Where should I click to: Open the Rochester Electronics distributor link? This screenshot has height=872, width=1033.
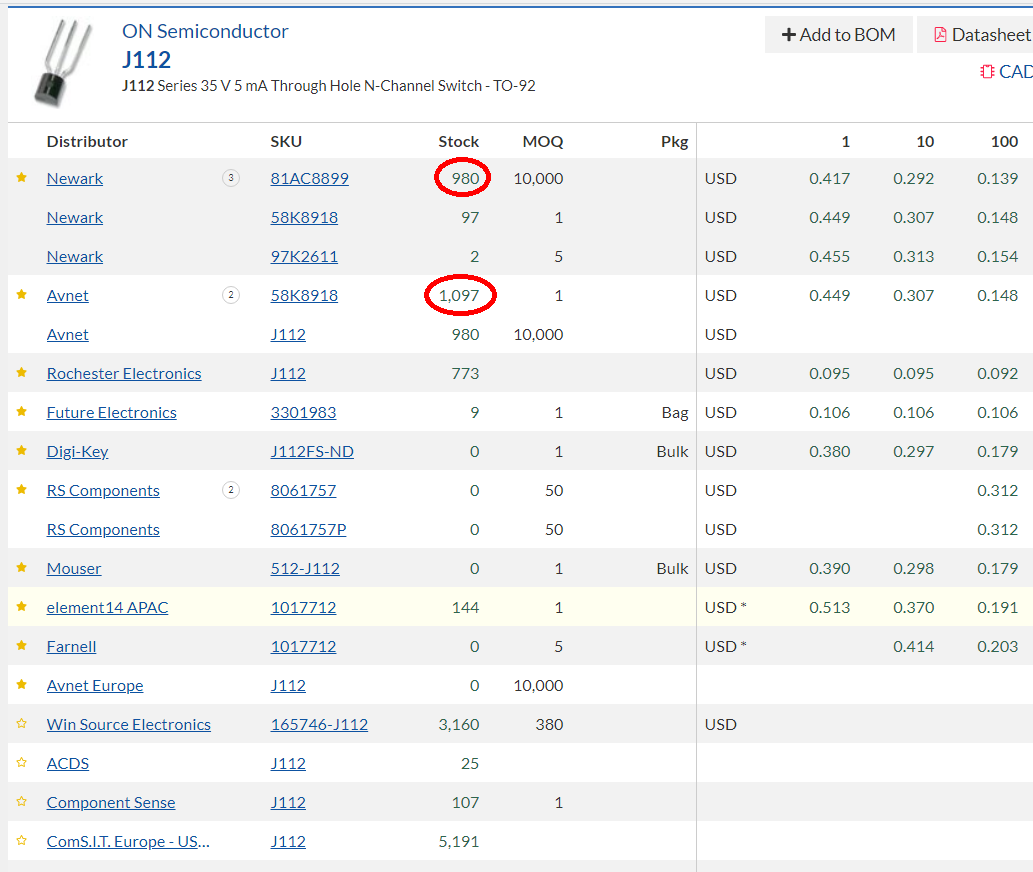coord(124,373)
